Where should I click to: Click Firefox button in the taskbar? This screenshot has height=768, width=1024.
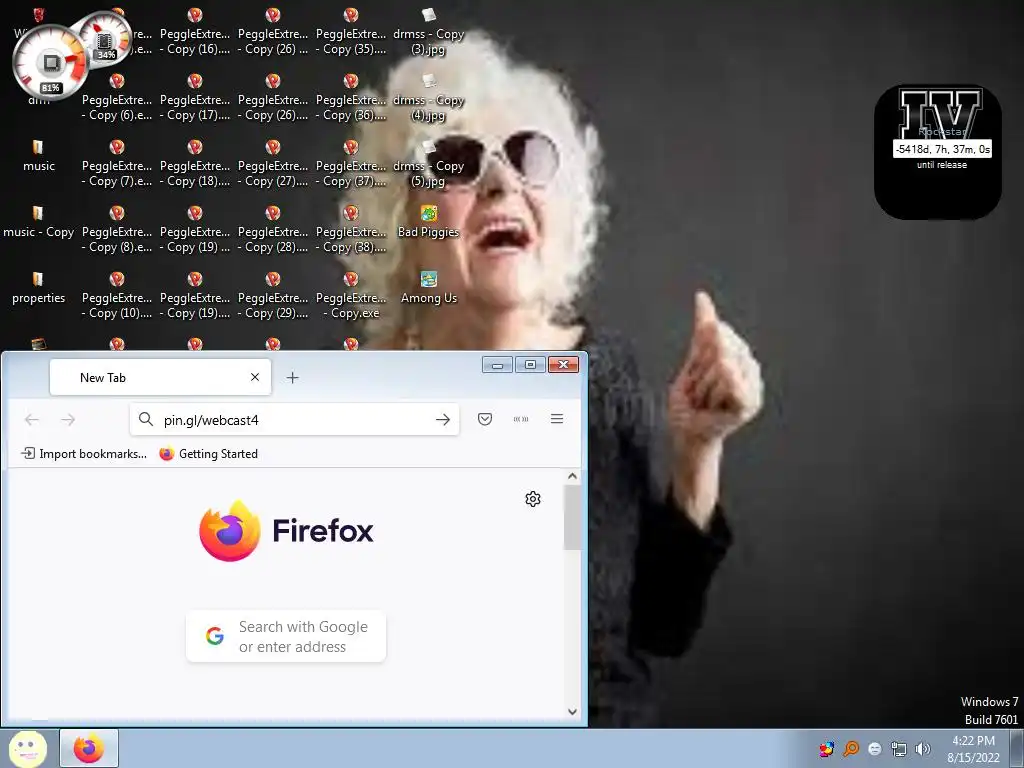[x=89, y=748]
